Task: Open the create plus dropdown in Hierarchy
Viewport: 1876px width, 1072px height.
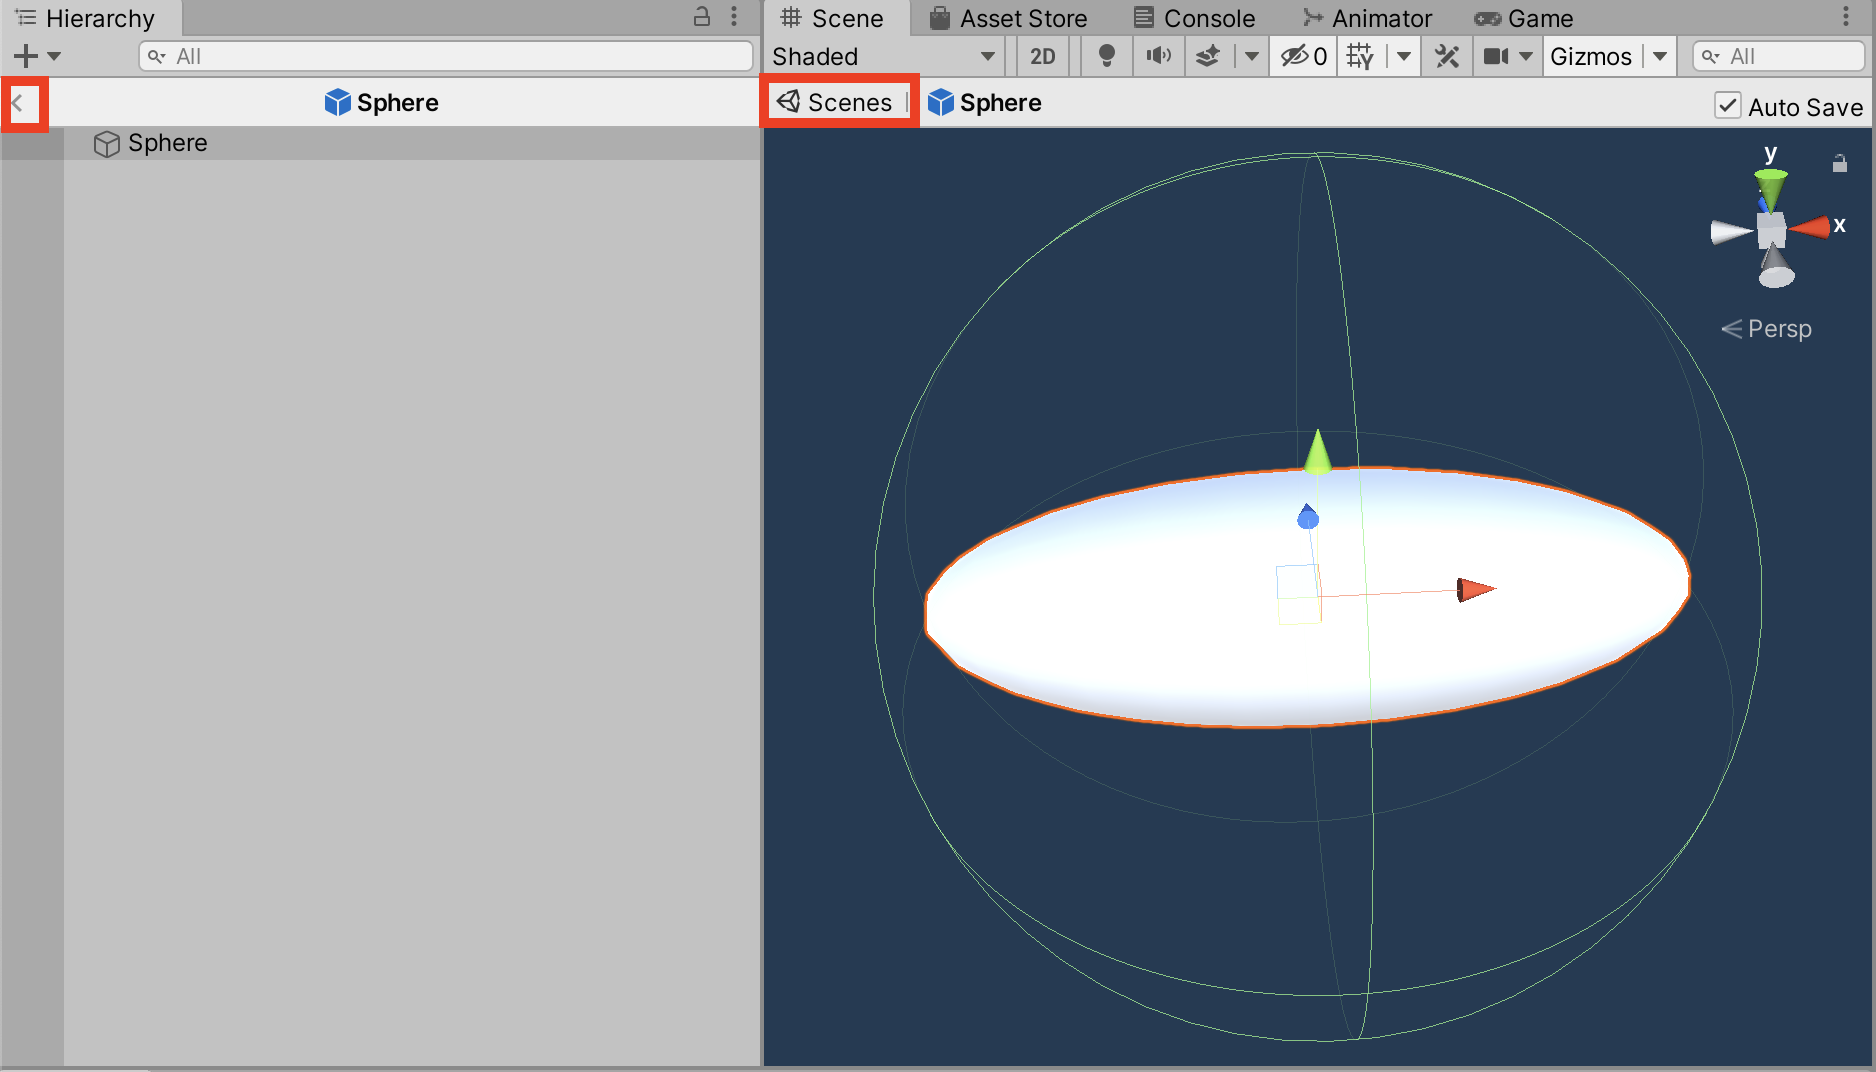Action: pos(37,56)
